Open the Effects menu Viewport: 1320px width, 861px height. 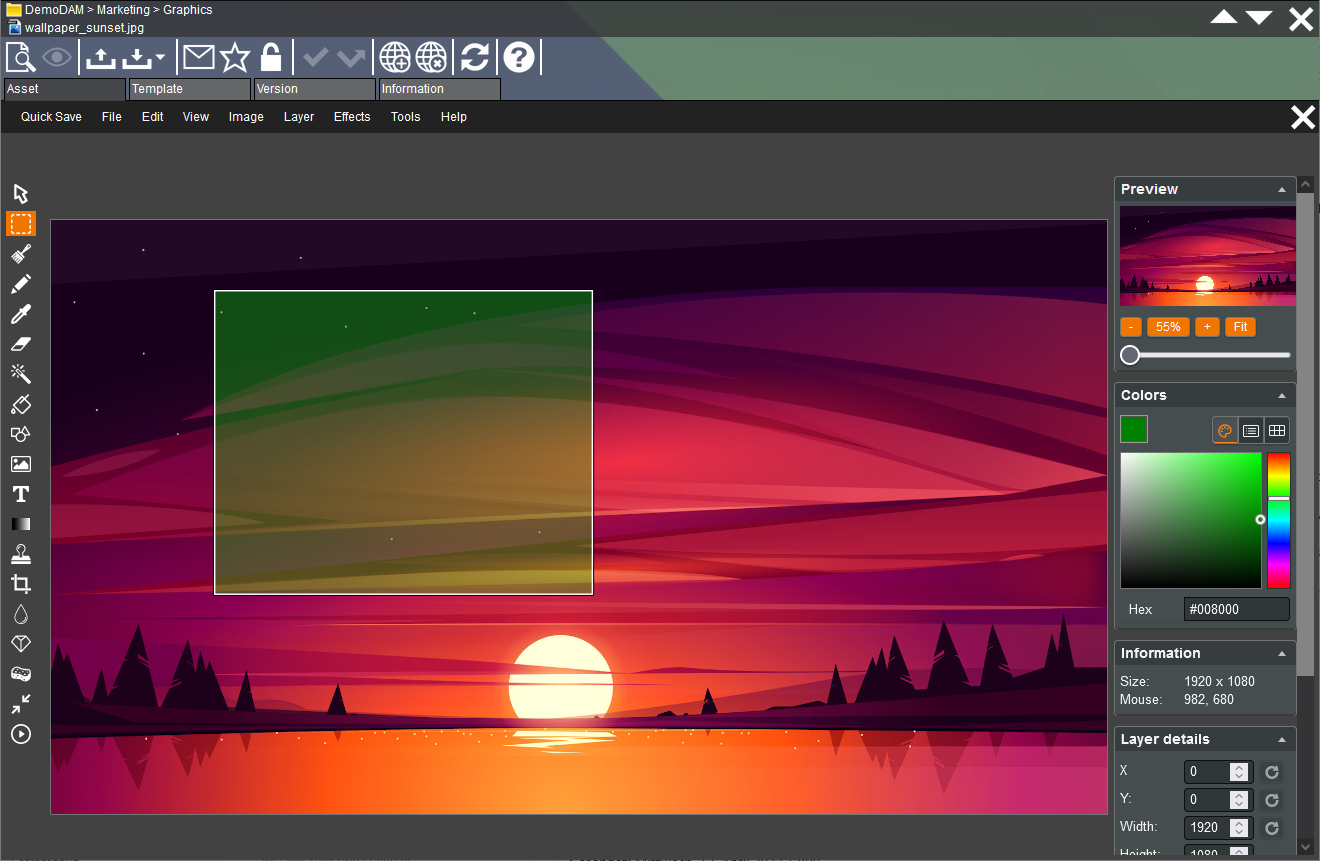click(x=351, y=117)
